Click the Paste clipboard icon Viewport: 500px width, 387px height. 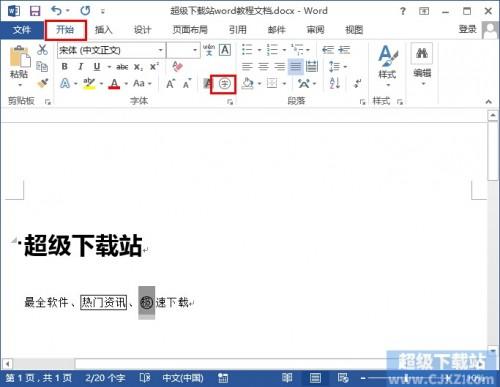click(x=19, y=57)
